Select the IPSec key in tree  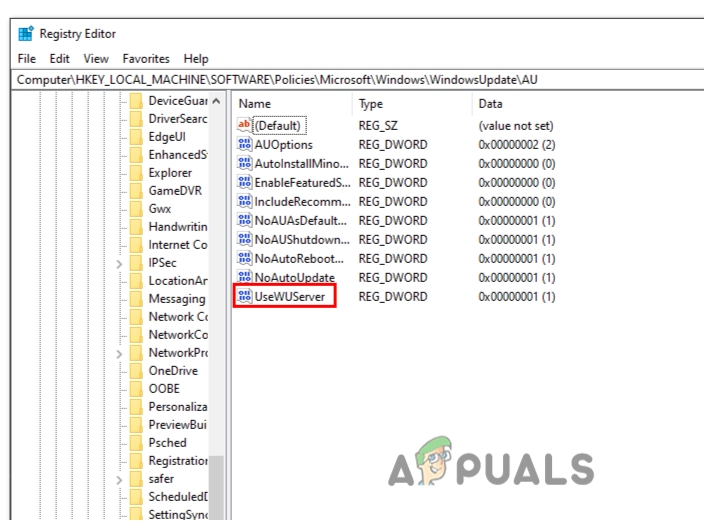click(163, 263)
